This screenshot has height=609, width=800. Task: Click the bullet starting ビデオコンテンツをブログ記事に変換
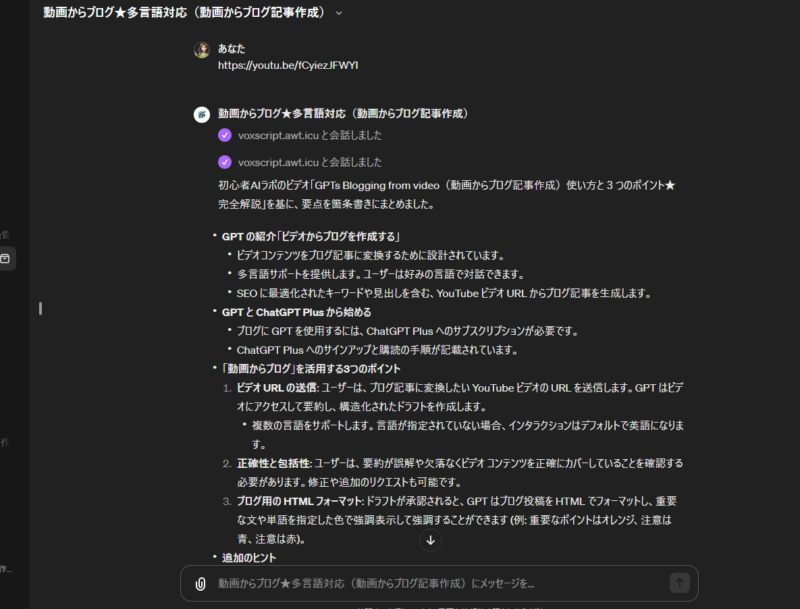370,256
